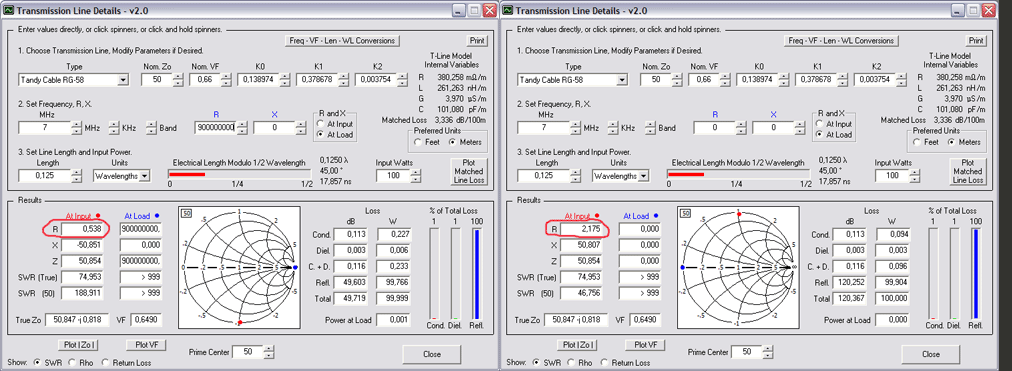Open Units dropdown in right window

point(643,175)
